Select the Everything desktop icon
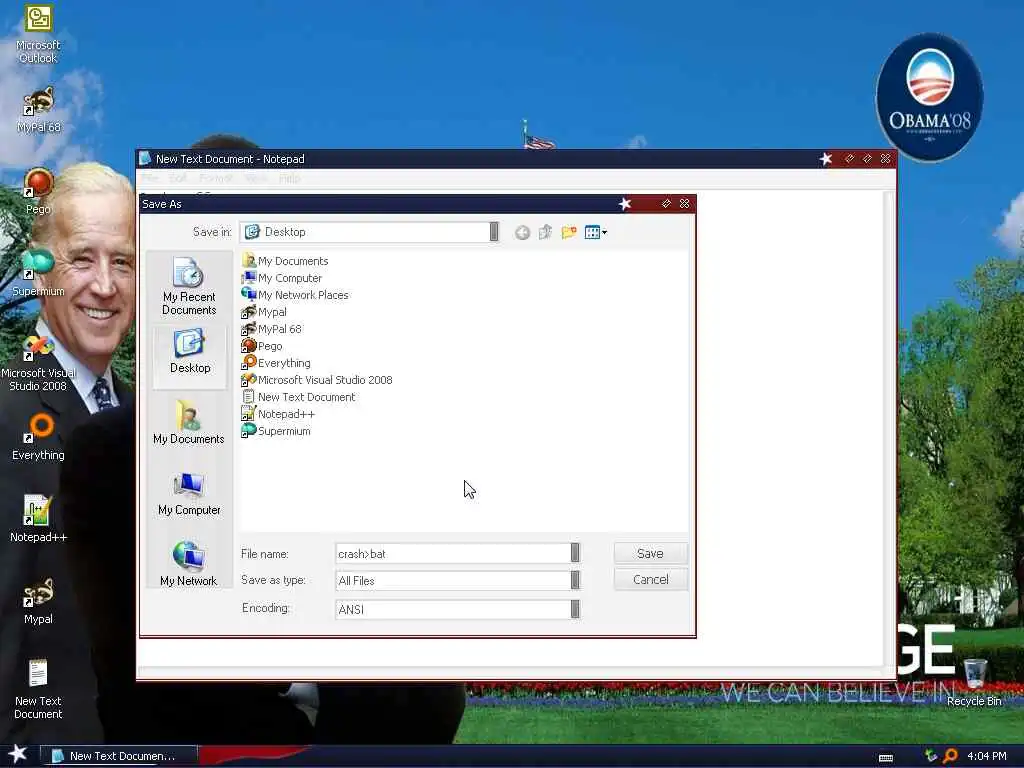The width and height of the screenshot is (1024, 768). click(38, 437)
